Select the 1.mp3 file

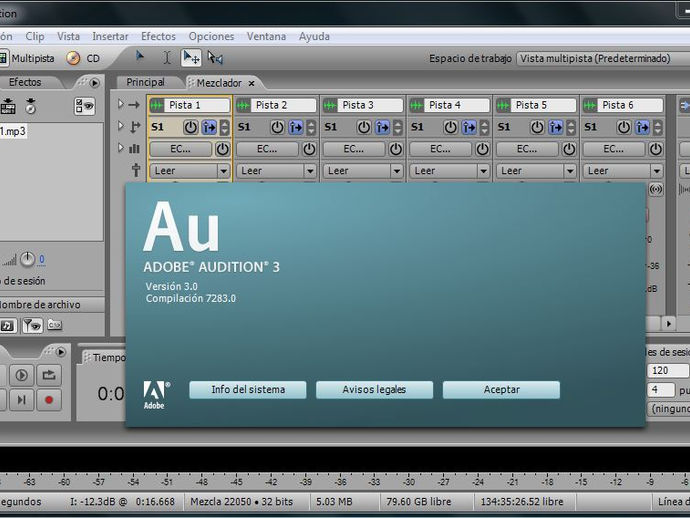click(13, 131)
